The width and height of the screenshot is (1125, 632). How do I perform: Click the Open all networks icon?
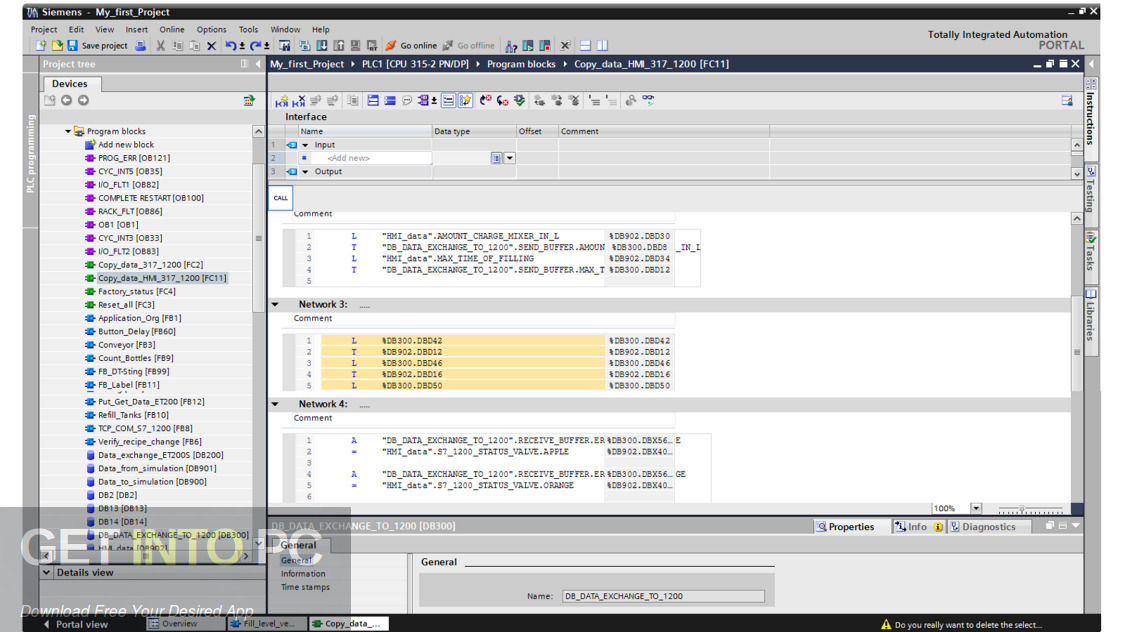point(373,100)
